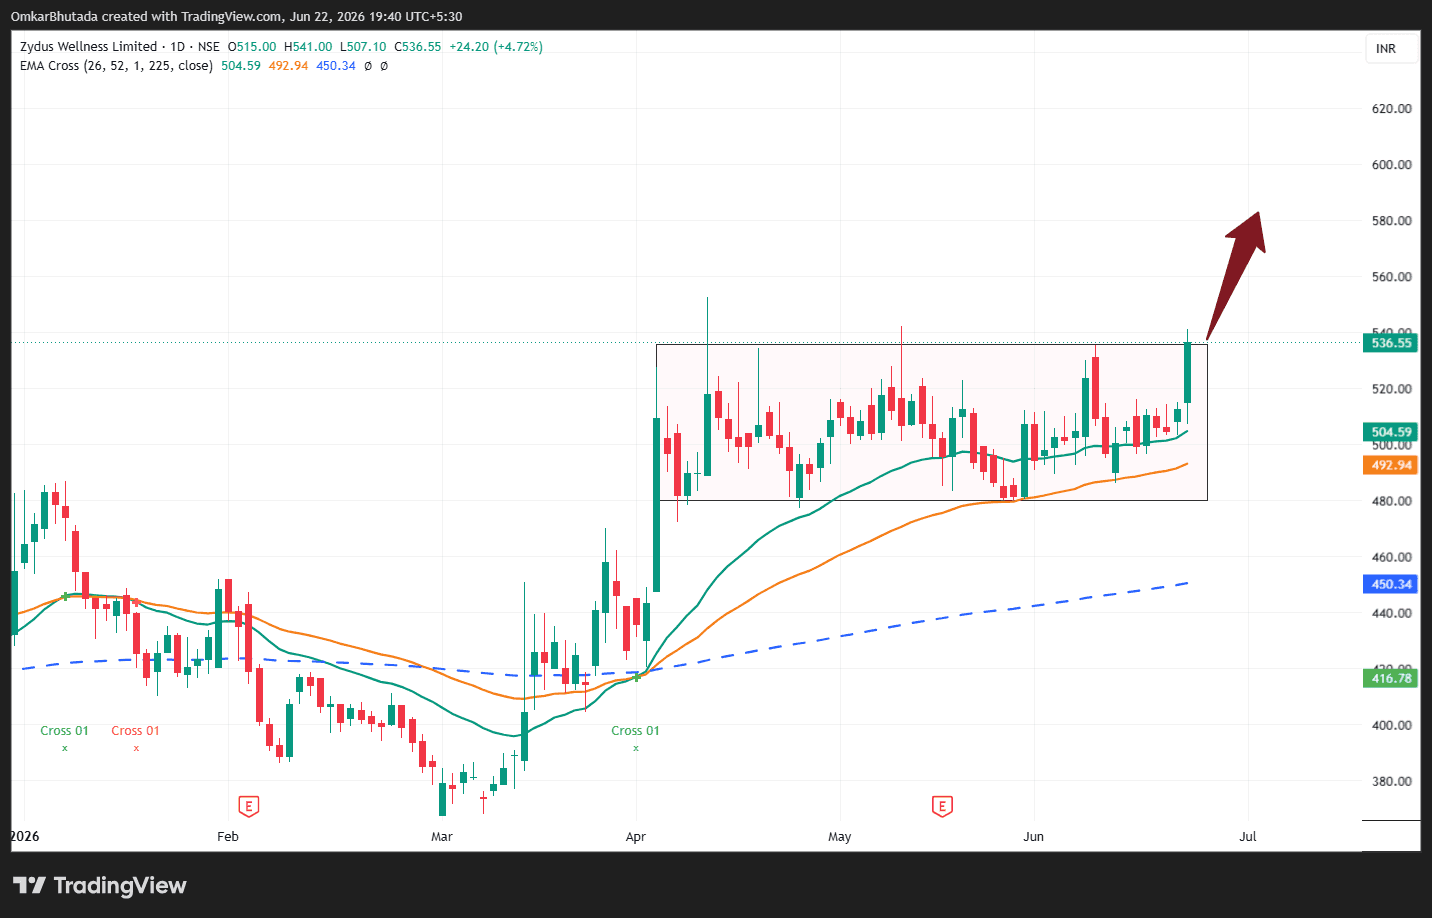Open the INR currency selector
Viewport: 1432px width, 918px height.
(1386, 49)
